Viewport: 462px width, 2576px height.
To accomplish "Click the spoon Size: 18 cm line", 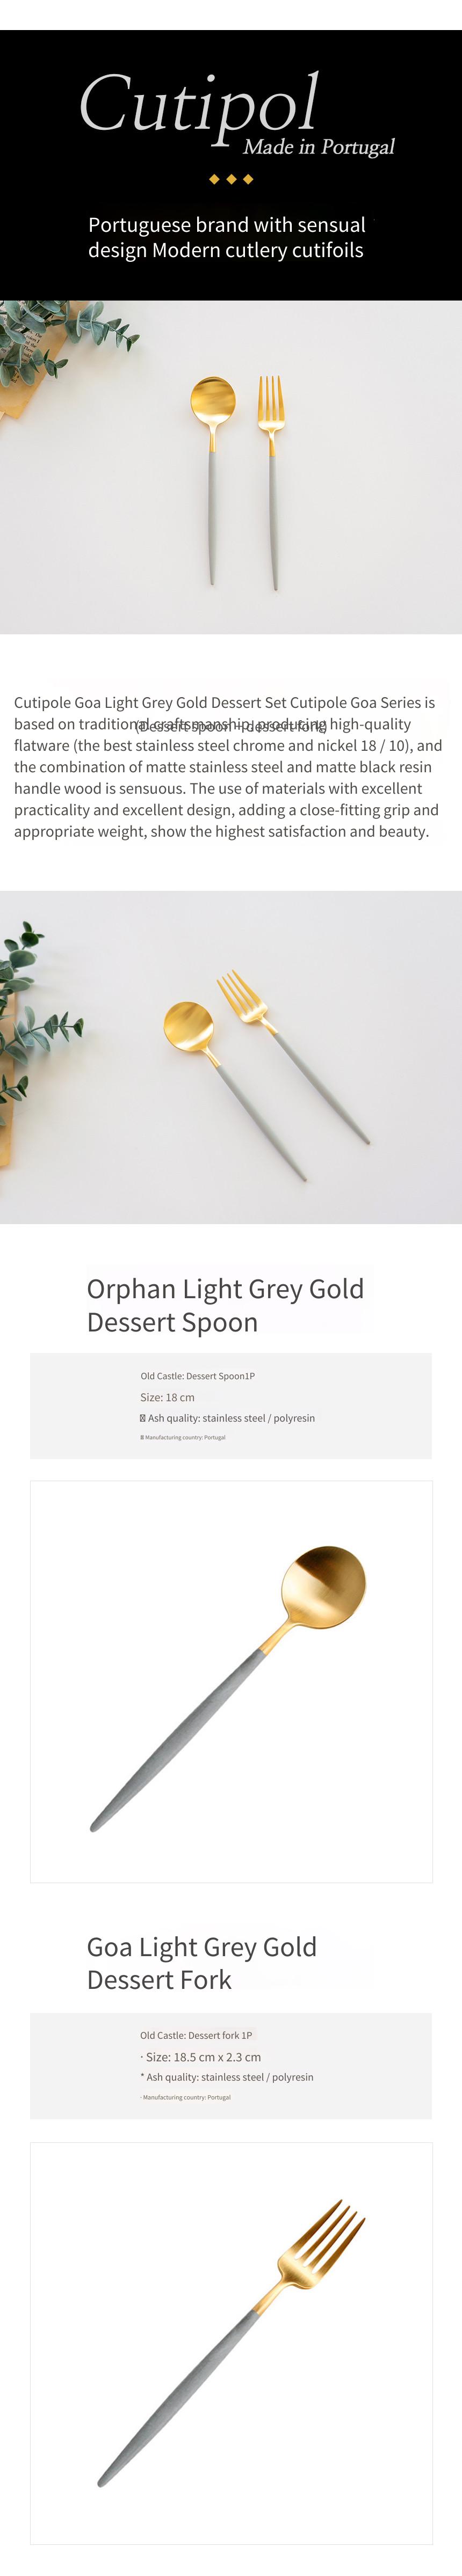I will 167,1397.
